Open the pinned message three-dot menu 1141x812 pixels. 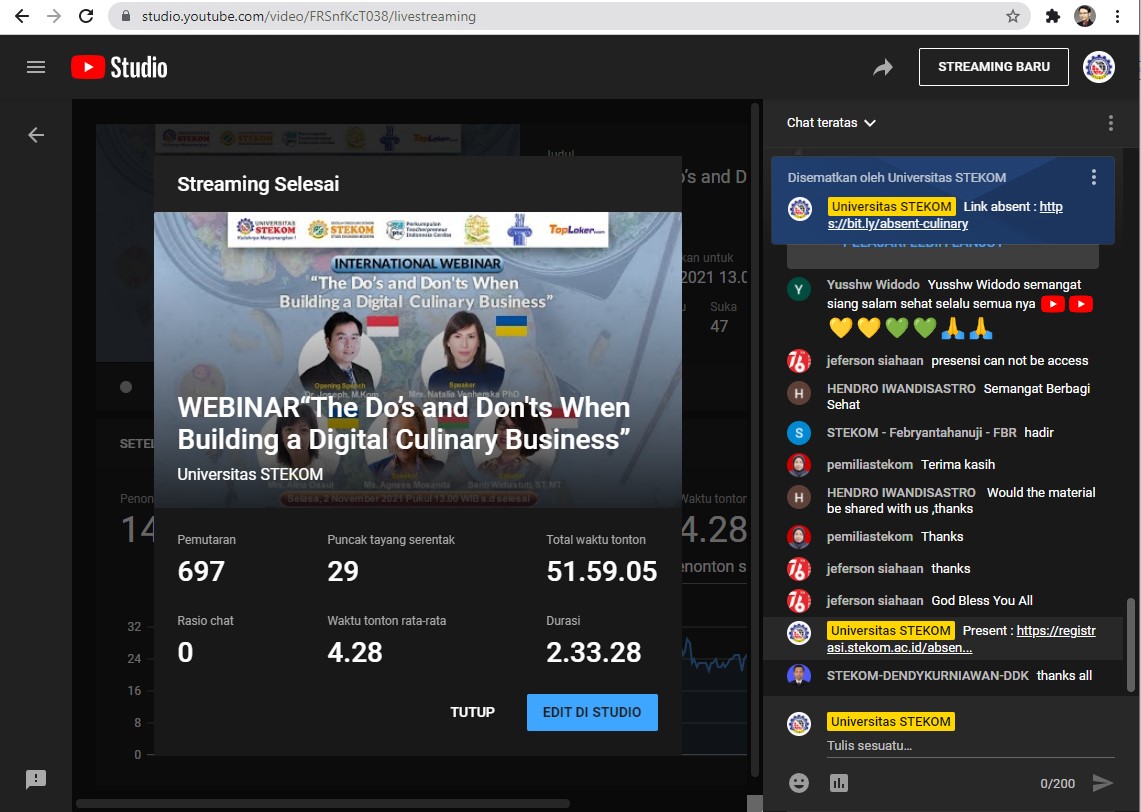tap(1094, 177)
